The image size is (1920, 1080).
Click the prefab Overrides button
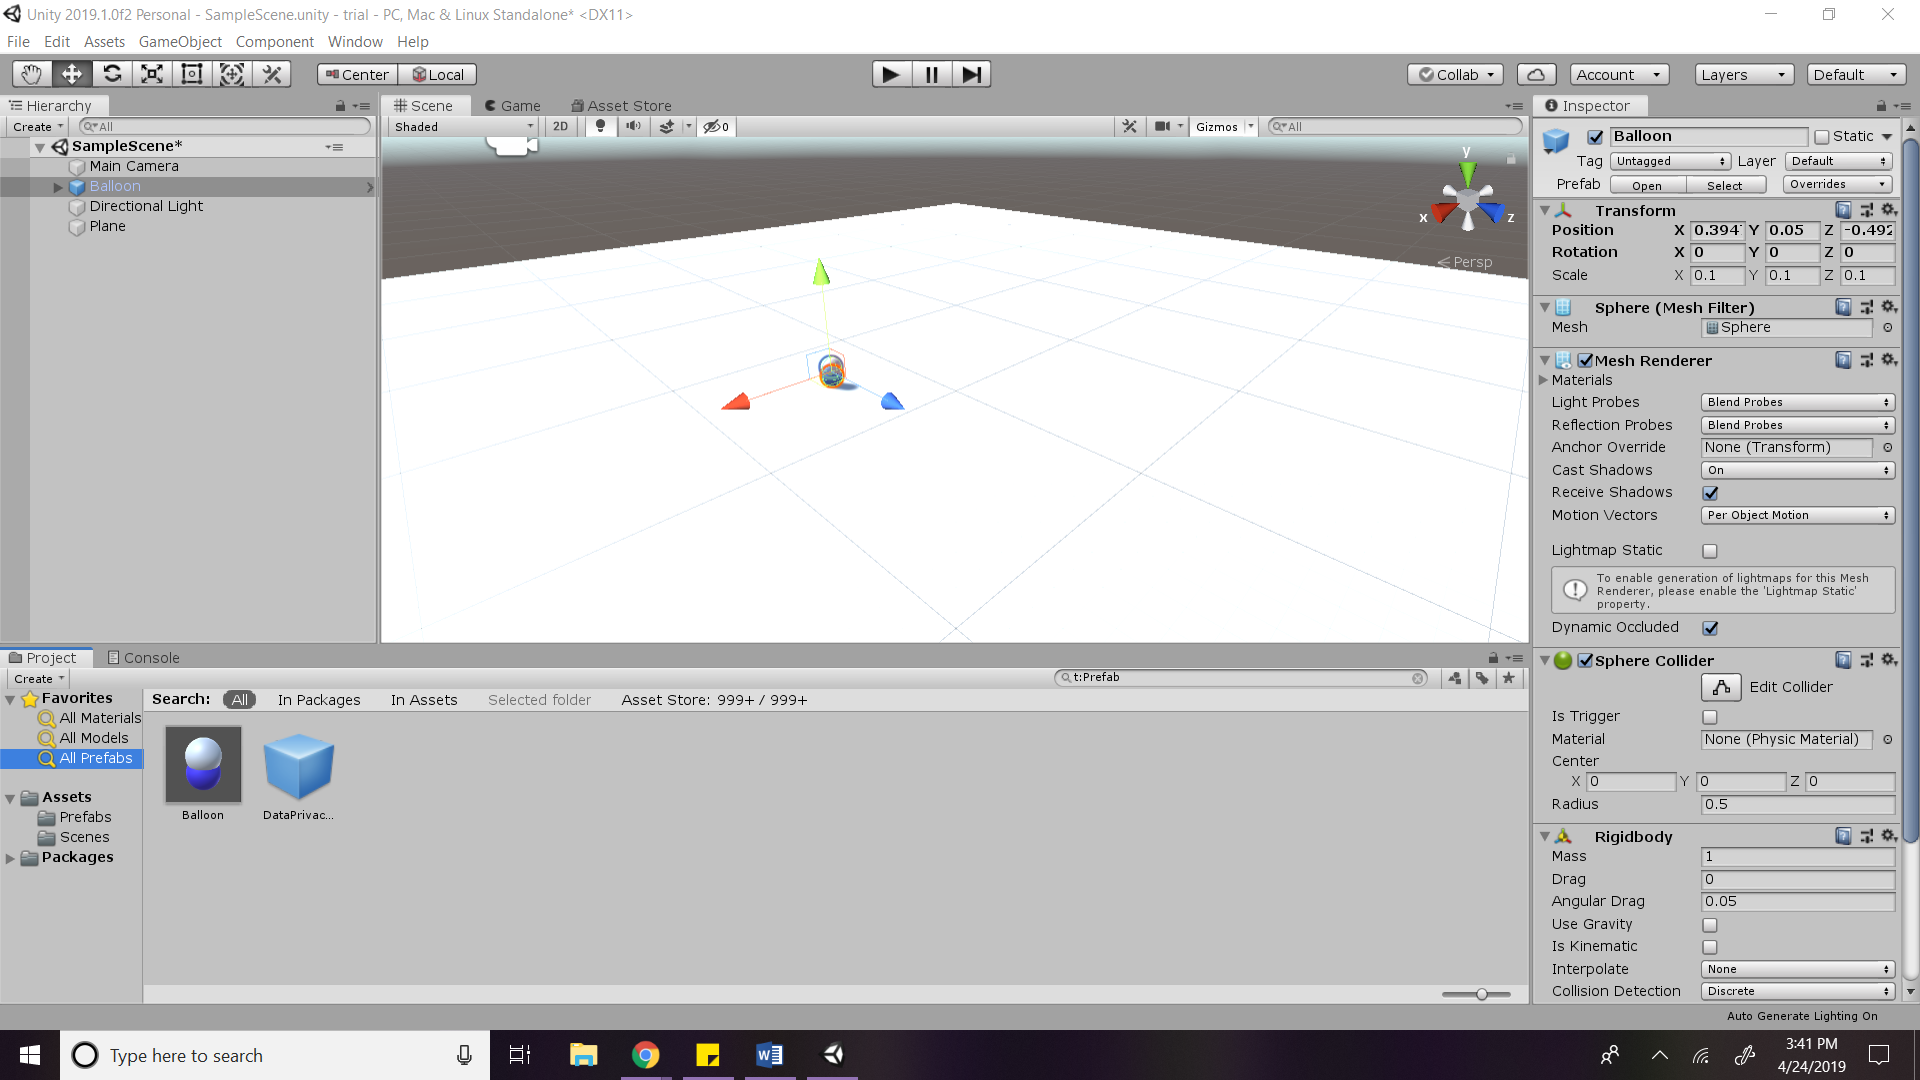(x=1837, y=185)
